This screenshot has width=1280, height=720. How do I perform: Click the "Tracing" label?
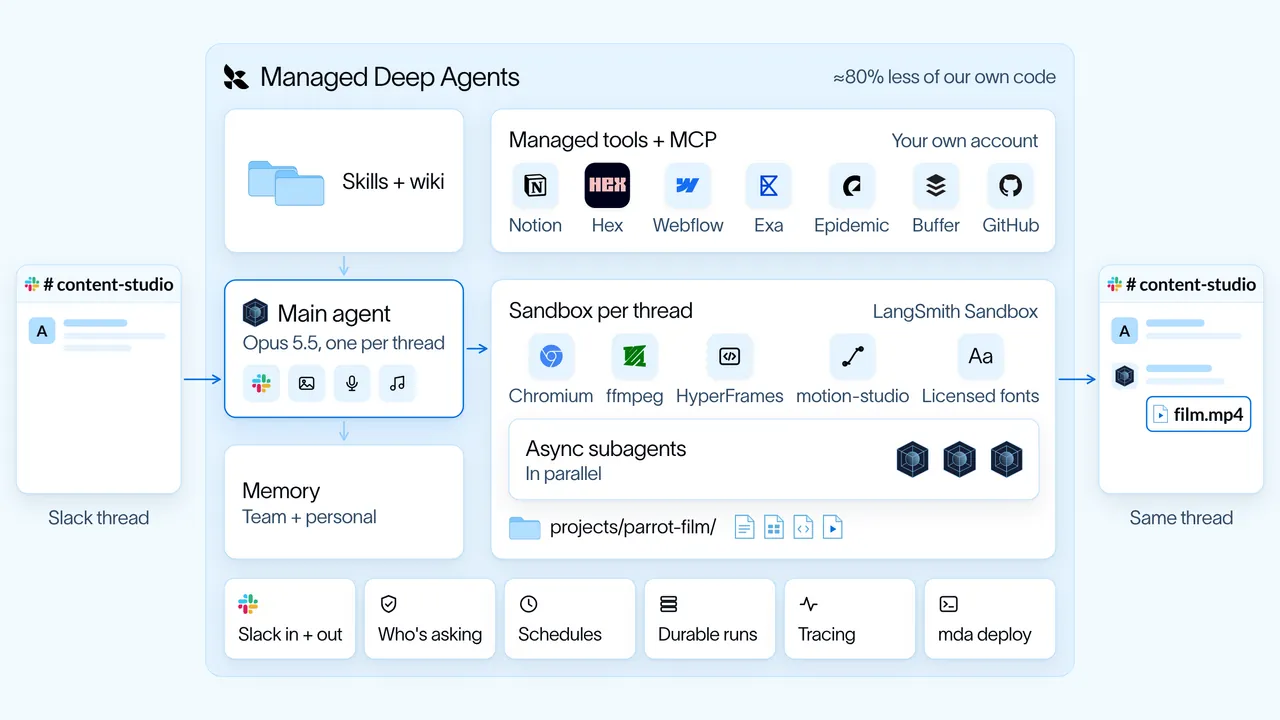pos(827,634)
